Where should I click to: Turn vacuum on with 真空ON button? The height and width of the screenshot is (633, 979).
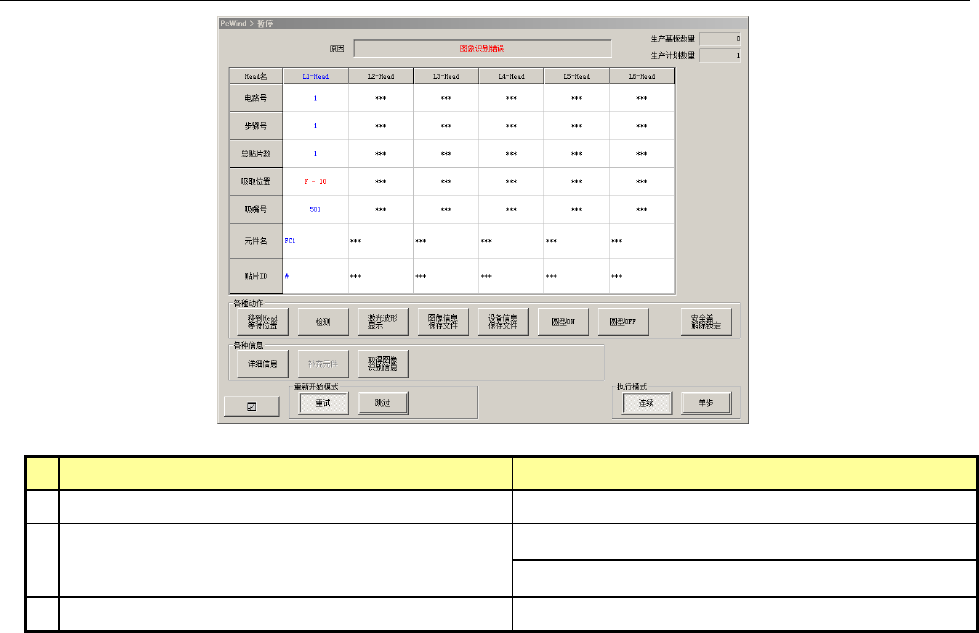pyautogui.click(x=563, y=322)
